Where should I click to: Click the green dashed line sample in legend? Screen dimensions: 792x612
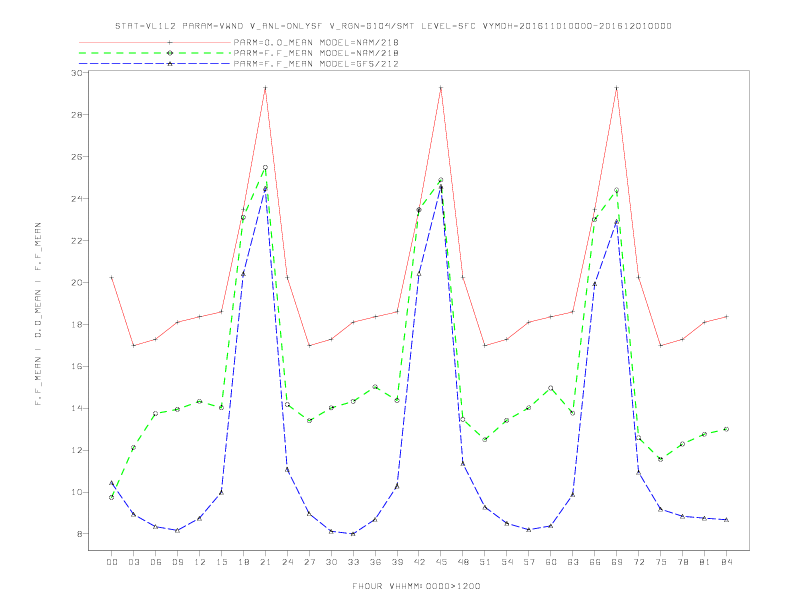tap(155, 53)
